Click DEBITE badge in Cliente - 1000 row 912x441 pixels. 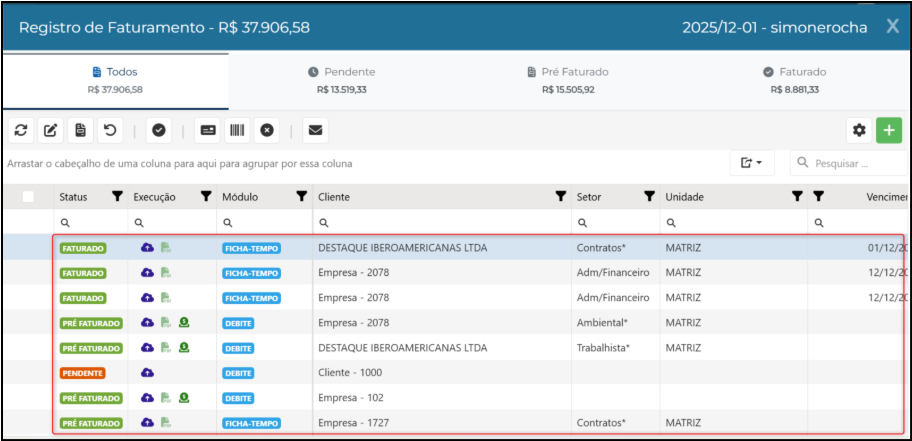(238, 373)
